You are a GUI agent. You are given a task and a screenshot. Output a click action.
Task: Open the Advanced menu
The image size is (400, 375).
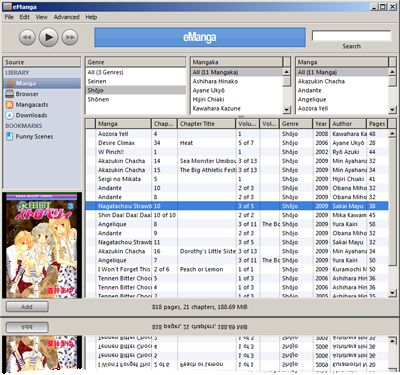tap(67, 17)
